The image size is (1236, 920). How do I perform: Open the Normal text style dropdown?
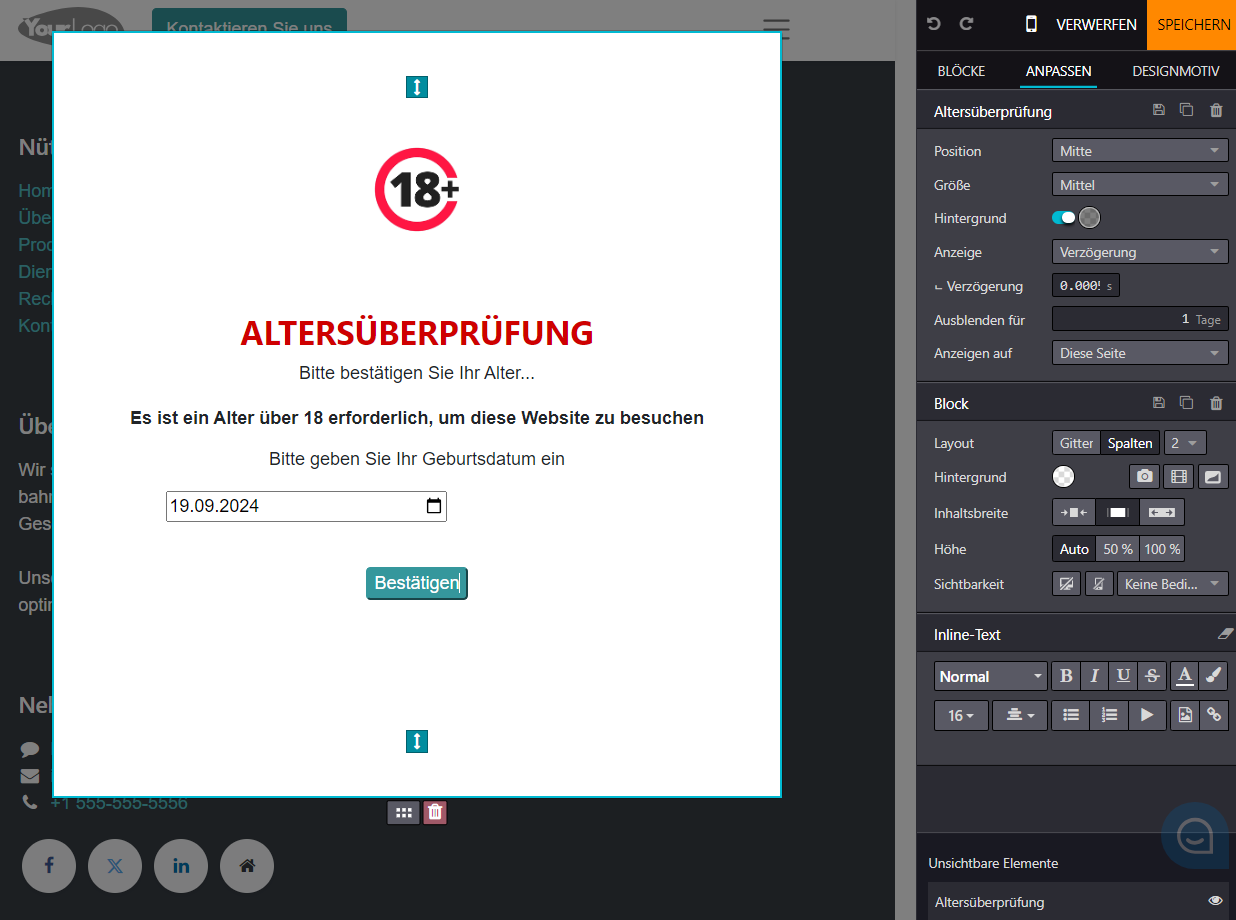990,676
